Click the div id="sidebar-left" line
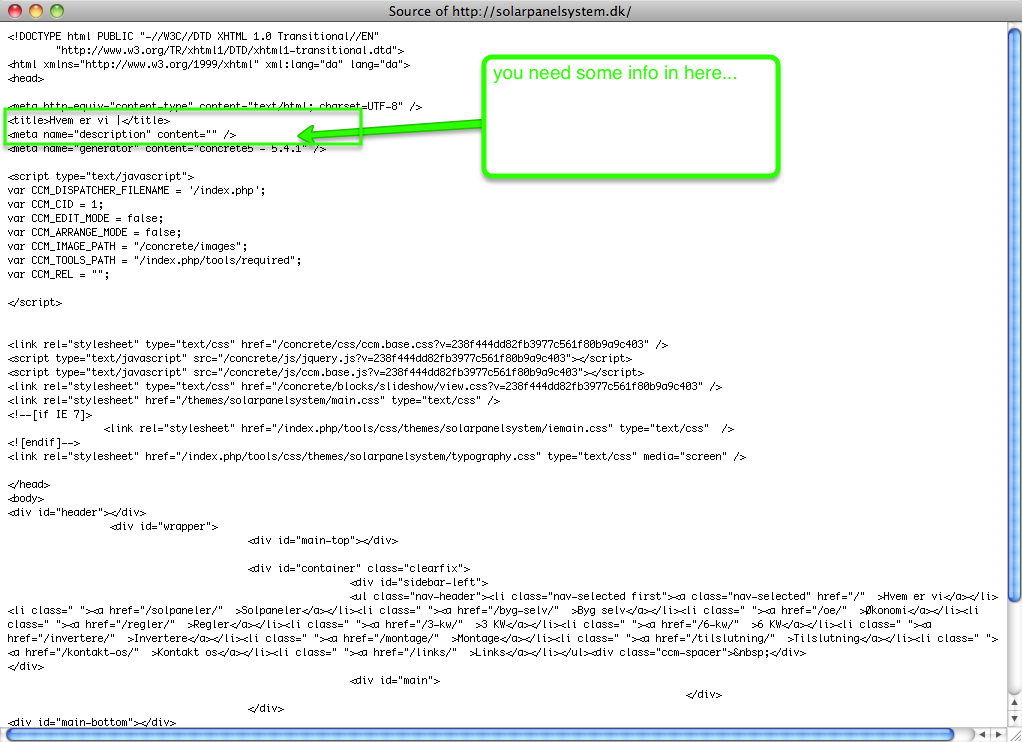Screen dimensions: 1022x742 click(418, 582)
